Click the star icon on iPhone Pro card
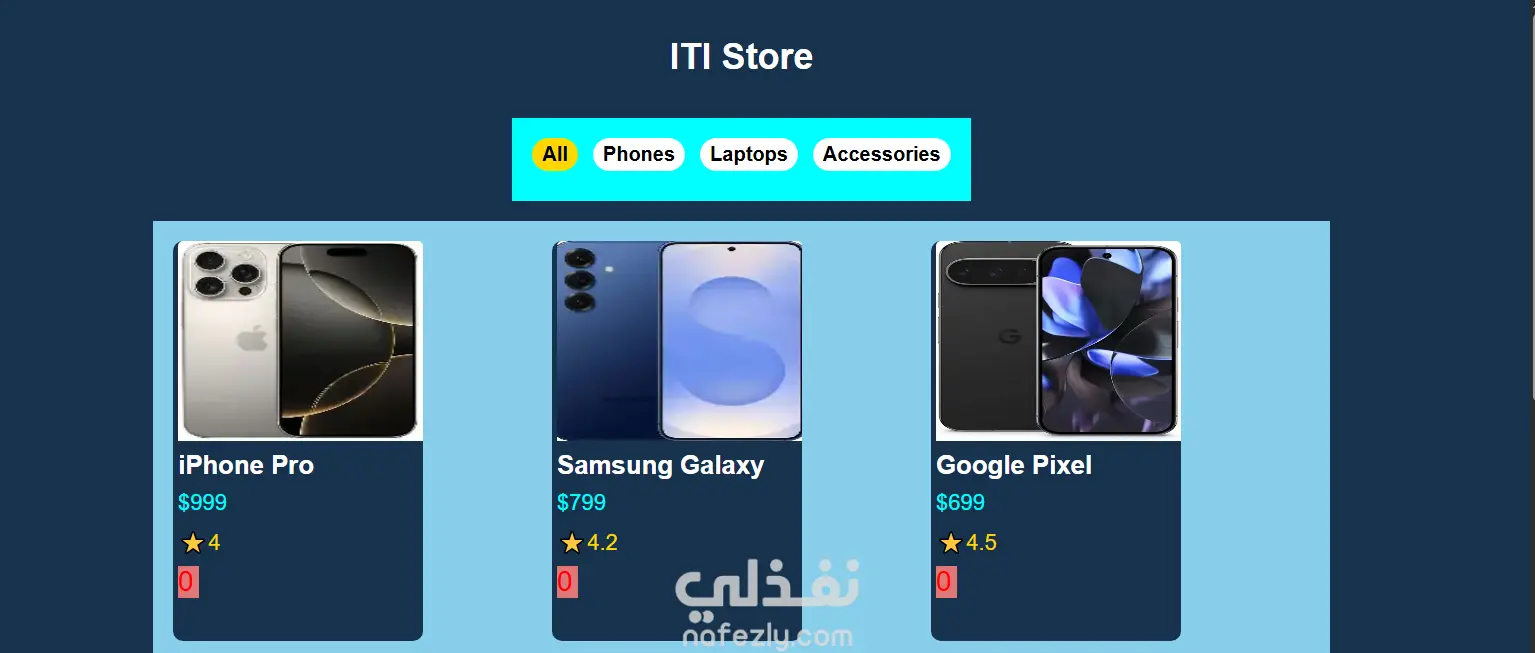The height and width of the screenshot is (653, 1535). (193, 543)
